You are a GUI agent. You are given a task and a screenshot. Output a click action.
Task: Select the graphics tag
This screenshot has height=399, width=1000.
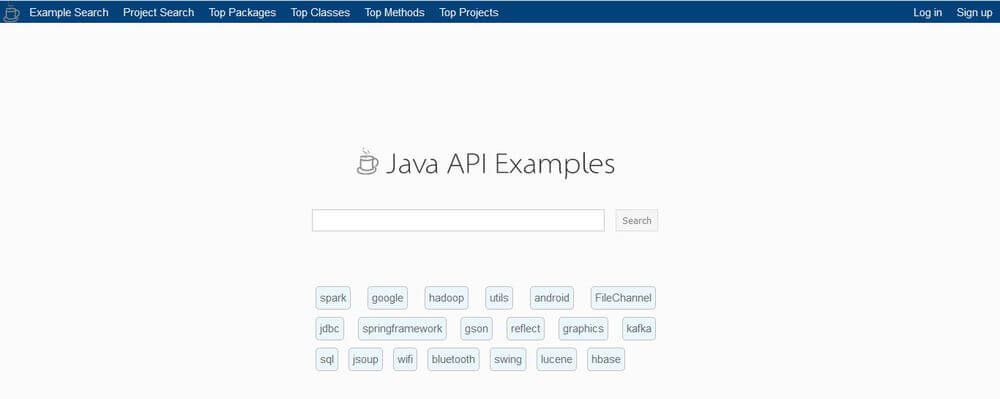(x=583, y=329)
